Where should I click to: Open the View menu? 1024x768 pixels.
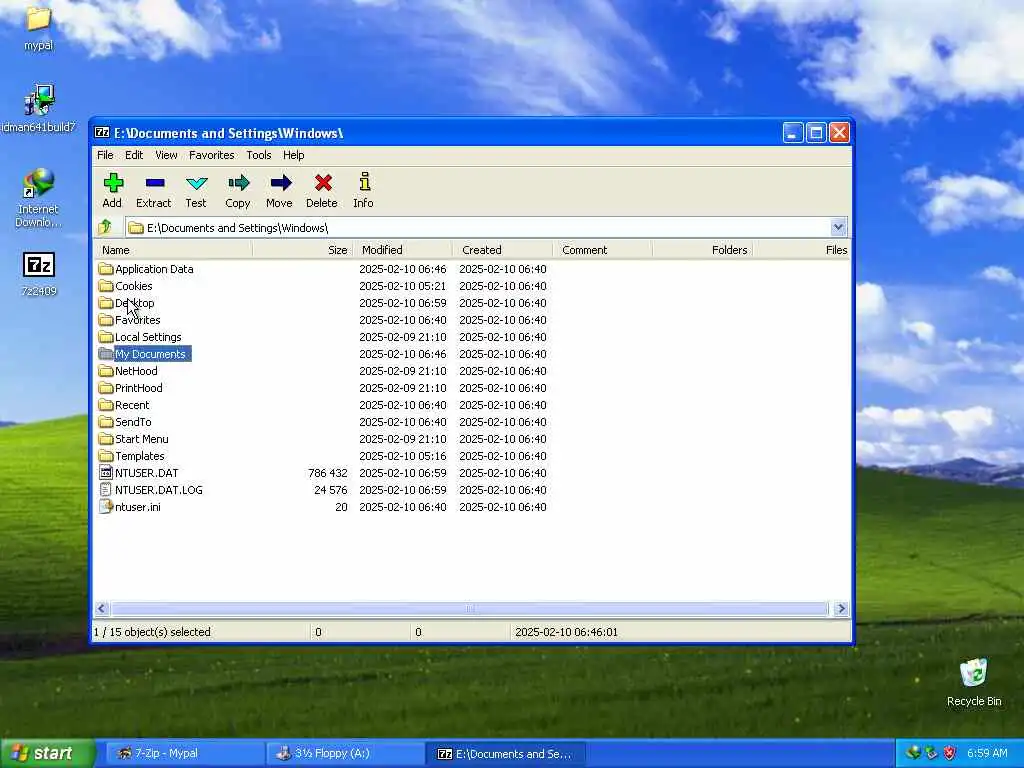coord(166,155)
